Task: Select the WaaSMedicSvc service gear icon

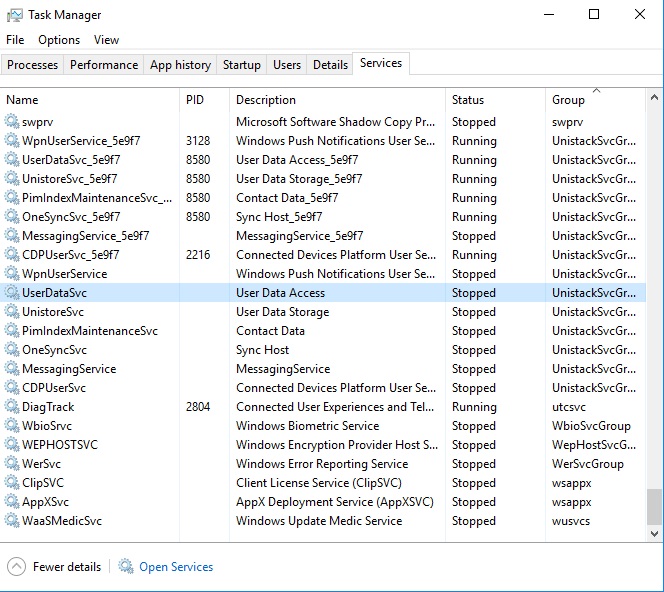Action: point(12,521)
